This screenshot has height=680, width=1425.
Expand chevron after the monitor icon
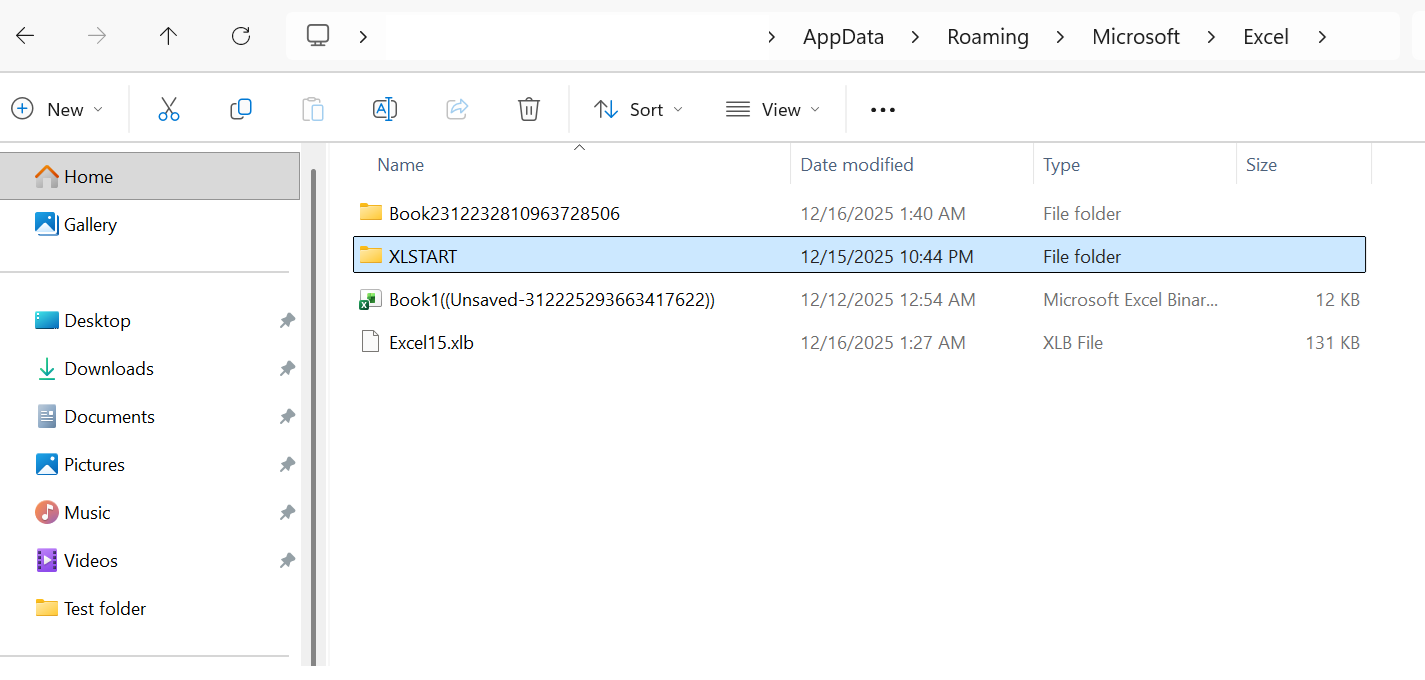coord(363,37)
